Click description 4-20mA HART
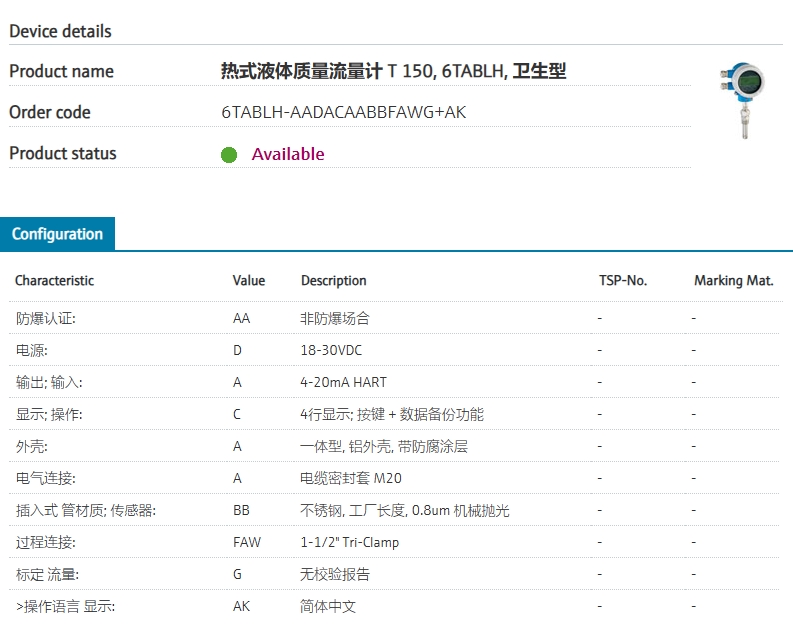Screen dimensions: 793x632 tap(343, 382)
